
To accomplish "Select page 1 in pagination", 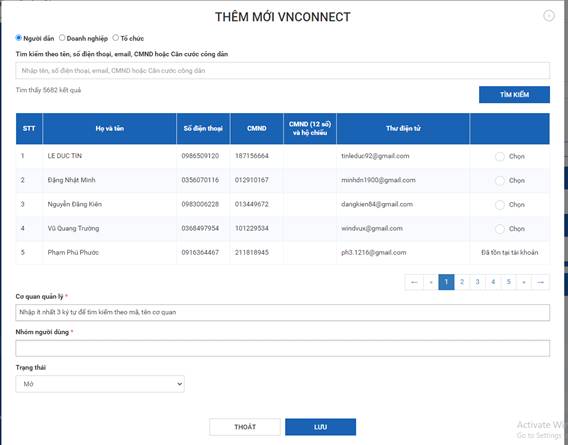I will [x=446, y=282].
